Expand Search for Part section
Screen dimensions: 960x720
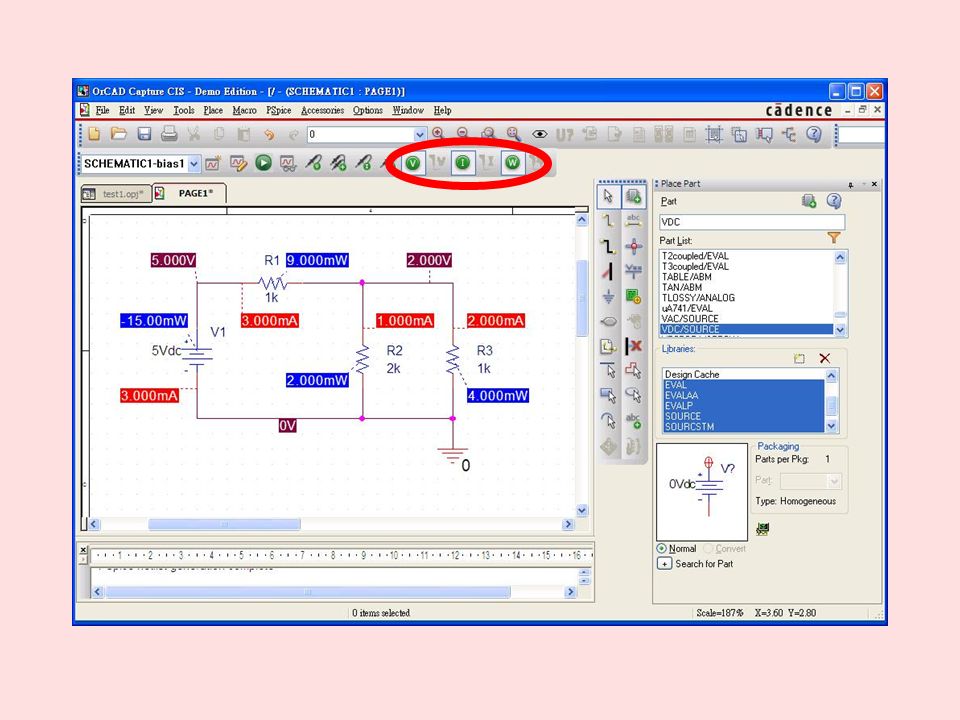click(x=664, y=564)
